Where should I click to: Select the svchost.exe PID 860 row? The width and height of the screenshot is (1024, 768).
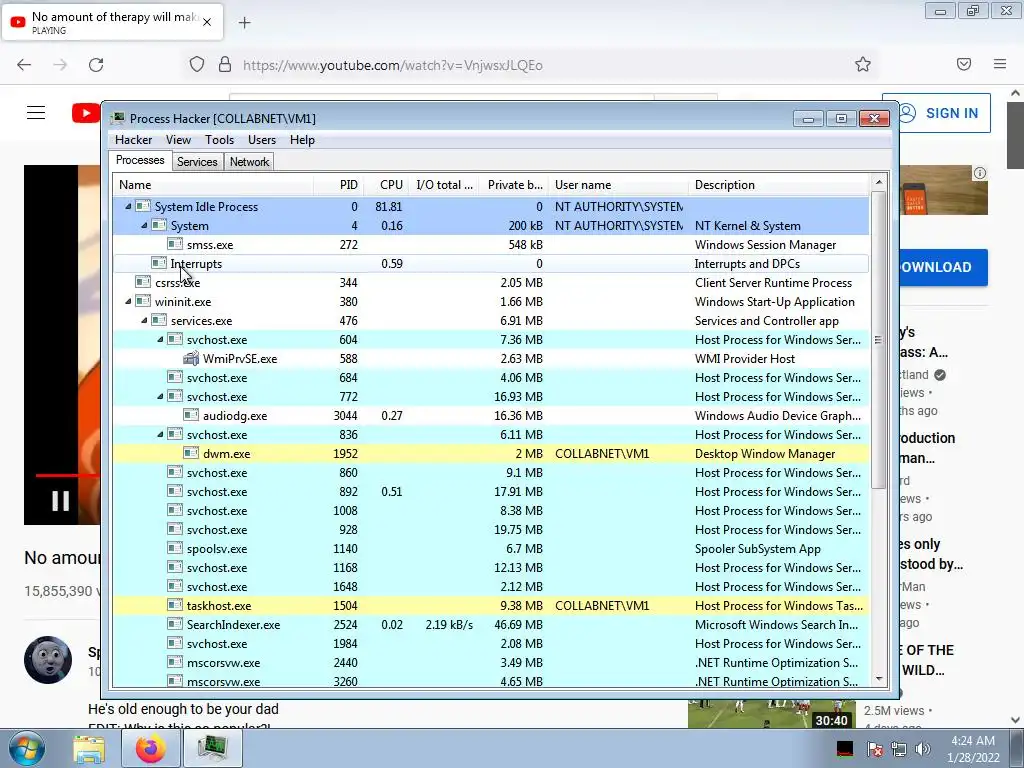(491, 473)
